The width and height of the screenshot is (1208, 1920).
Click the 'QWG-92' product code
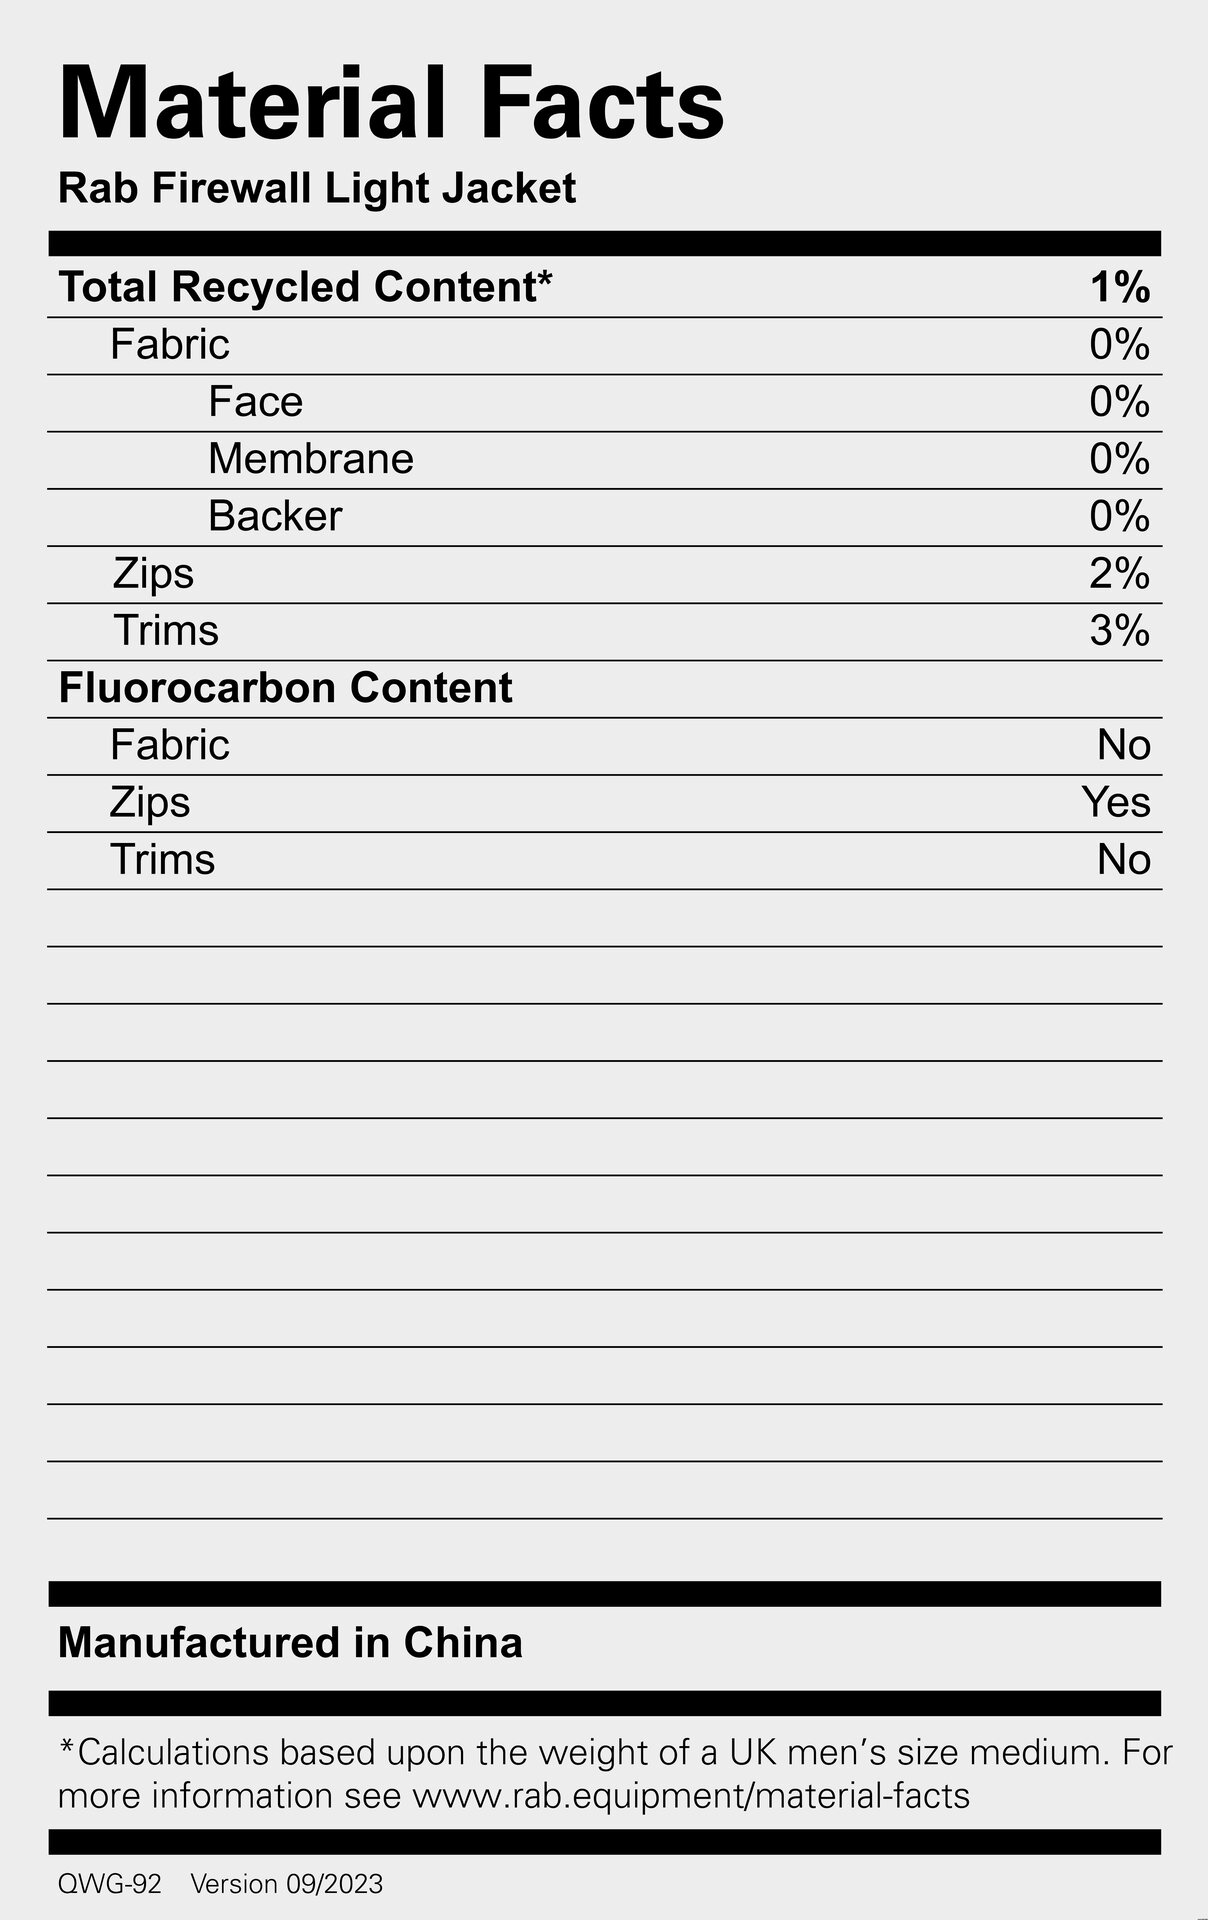pyautogui.click(x=109, y=1884)
